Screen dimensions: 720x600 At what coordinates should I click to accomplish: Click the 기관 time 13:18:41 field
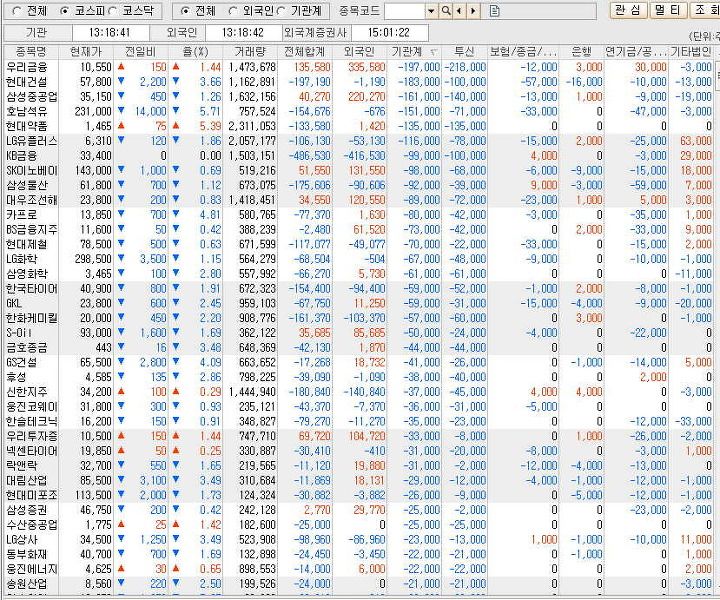click(x=110, y=33)
